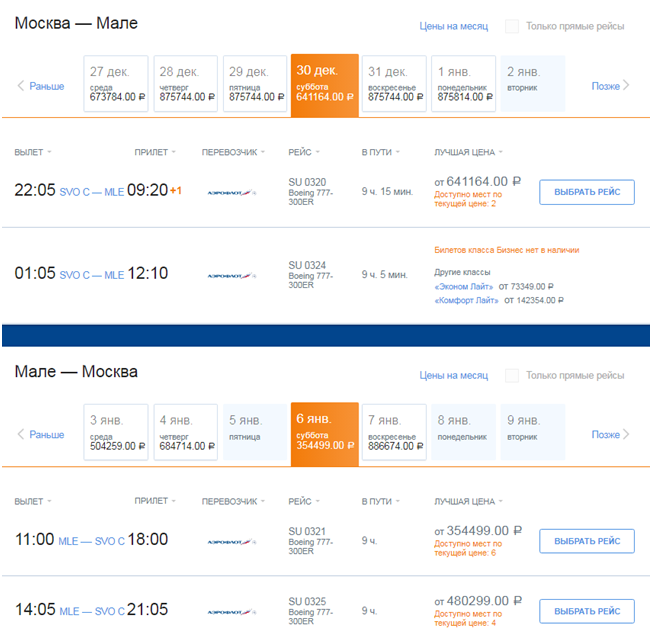Open 'Цены на месяц' for Москва — Мале
This screenshot has width=652, height=643.
[453, 26]
